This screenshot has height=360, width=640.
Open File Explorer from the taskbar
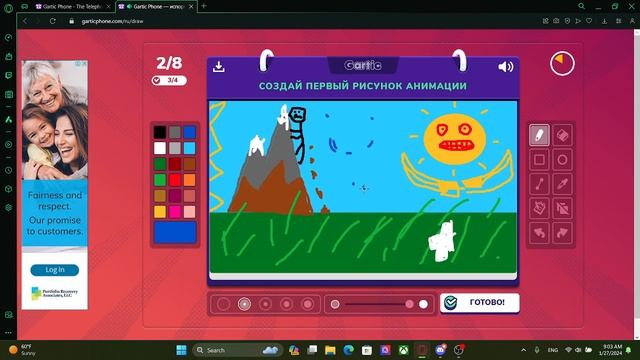(x=330, y=350)
